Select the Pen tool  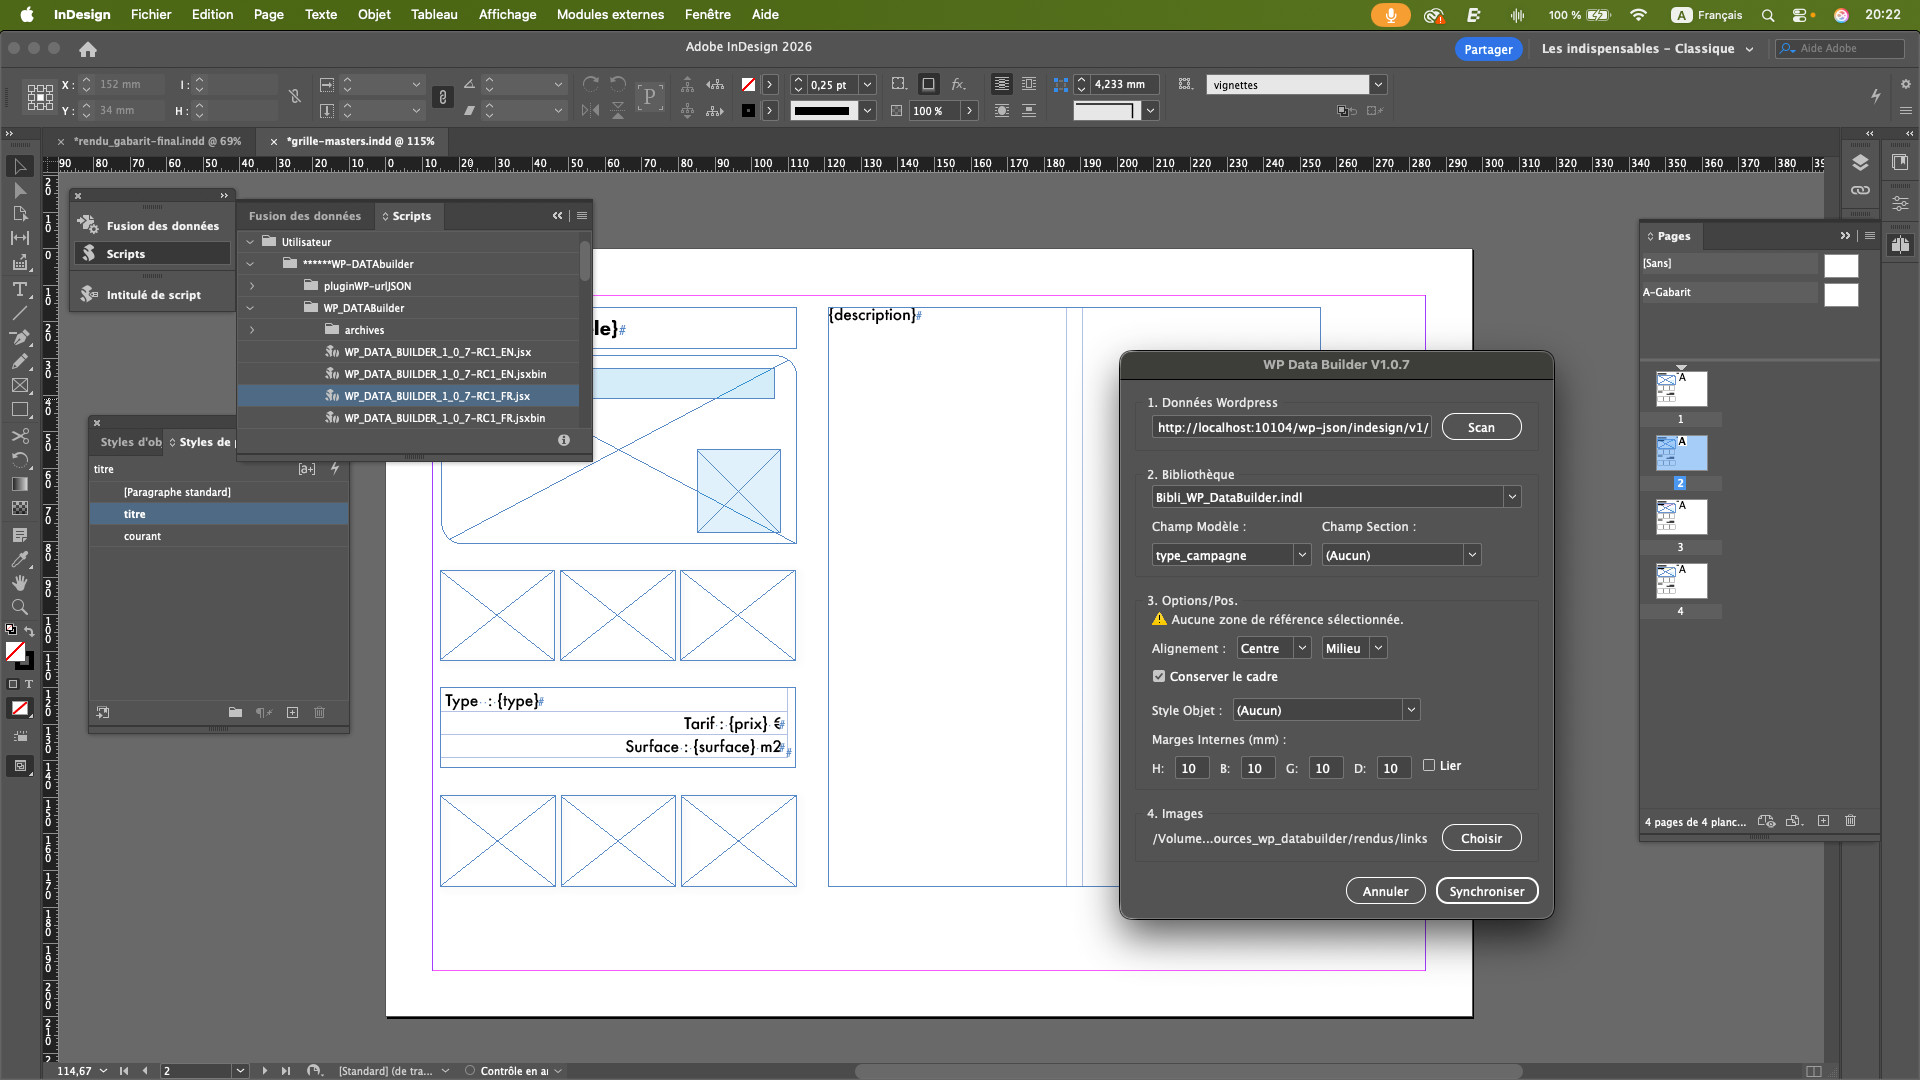tap(19, 337)
